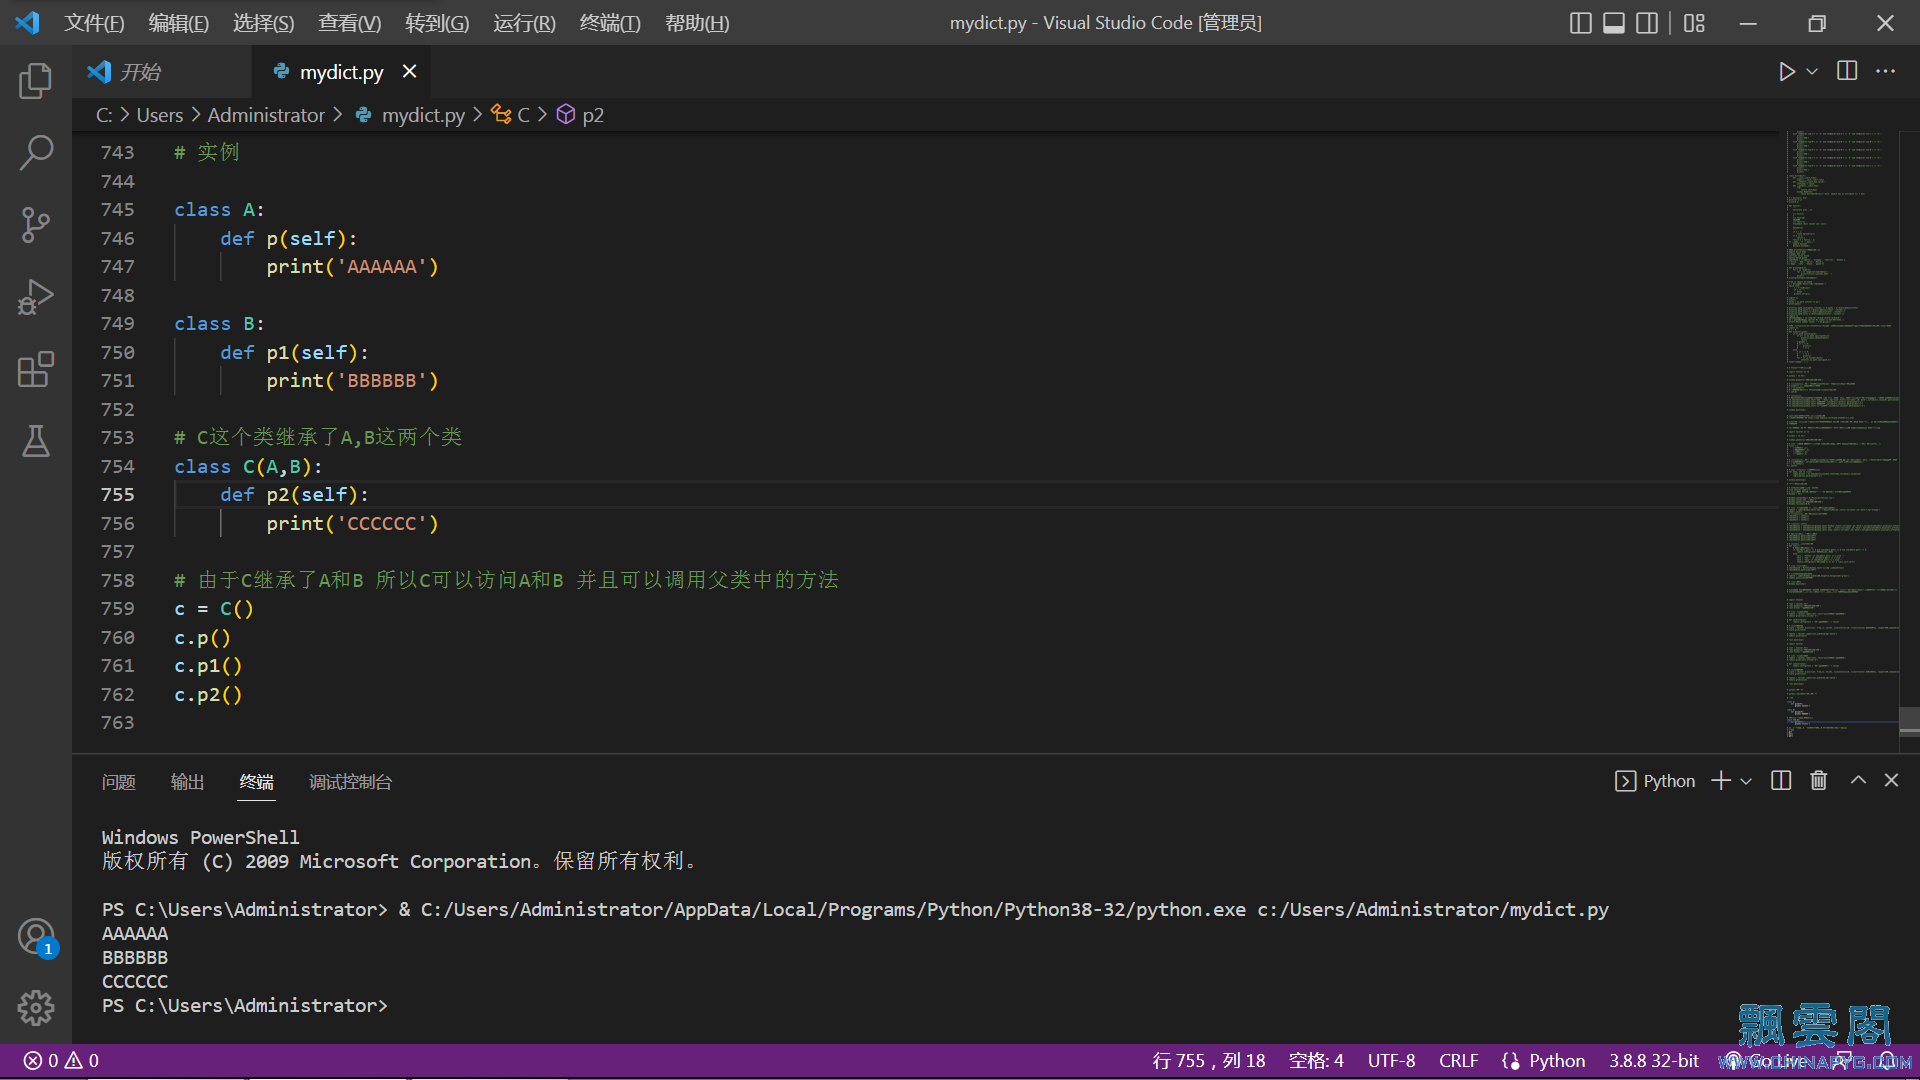Select language mode Python in status bar

coord(1556,1061)
